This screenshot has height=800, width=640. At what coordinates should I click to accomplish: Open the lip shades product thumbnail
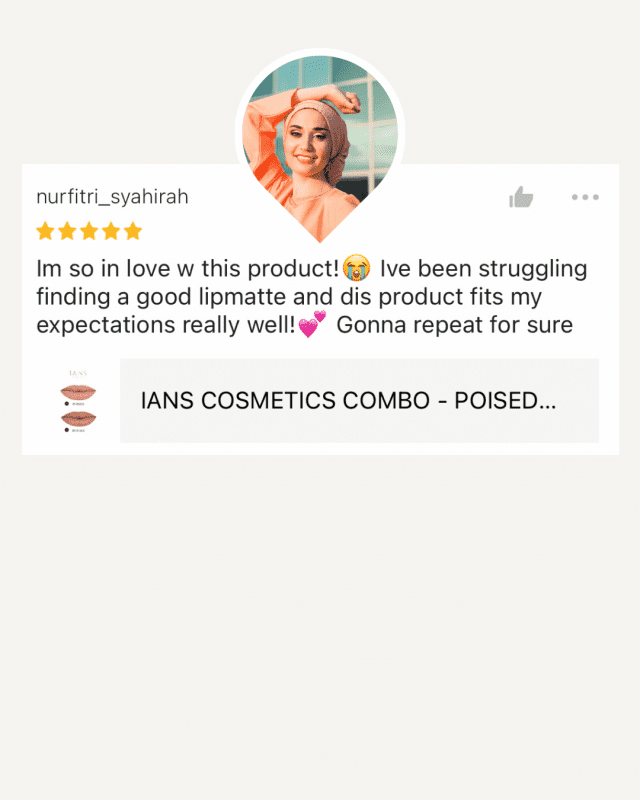(78, 401)
